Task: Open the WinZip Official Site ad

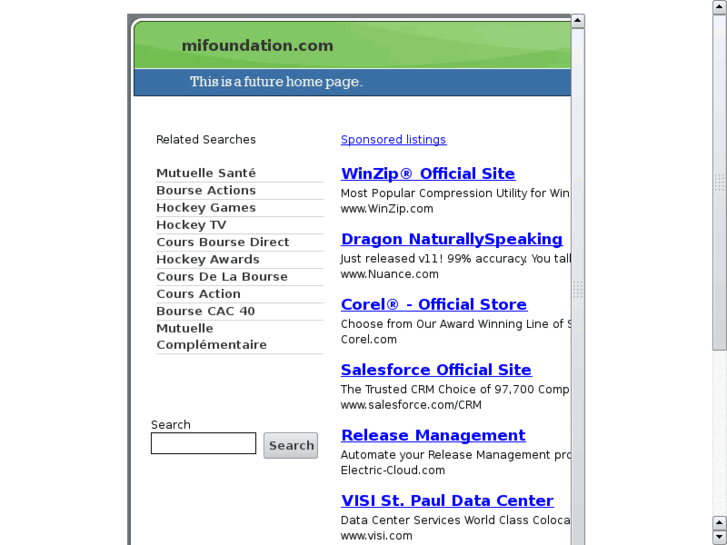Action: (427, 173)
